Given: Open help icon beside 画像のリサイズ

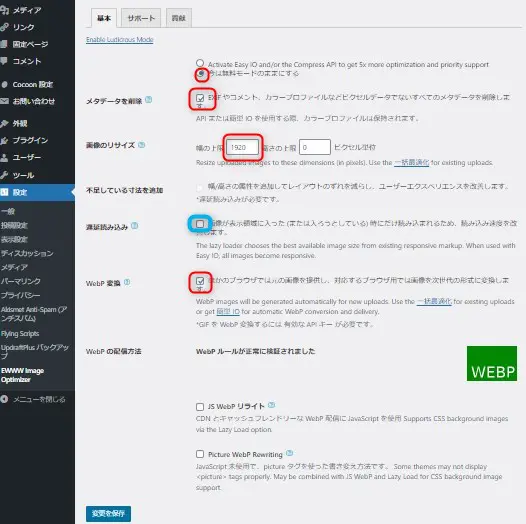Looking at the screenshot, I should (x=142, y=145).
